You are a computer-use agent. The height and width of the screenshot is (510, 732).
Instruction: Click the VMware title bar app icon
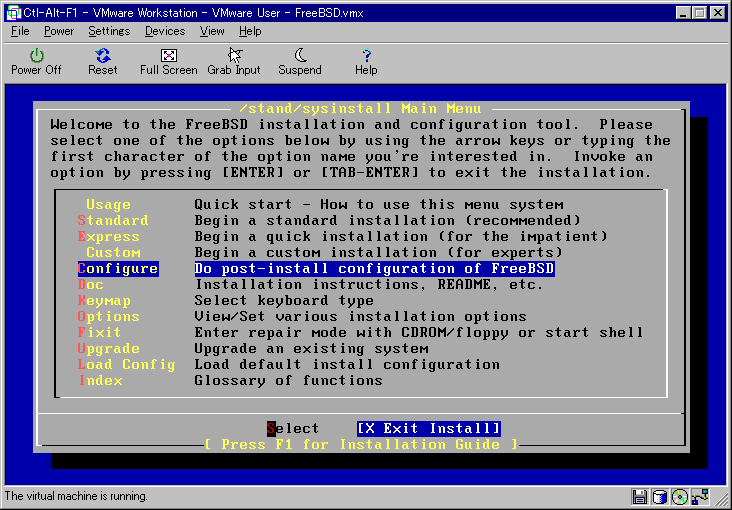coord(14,13)
